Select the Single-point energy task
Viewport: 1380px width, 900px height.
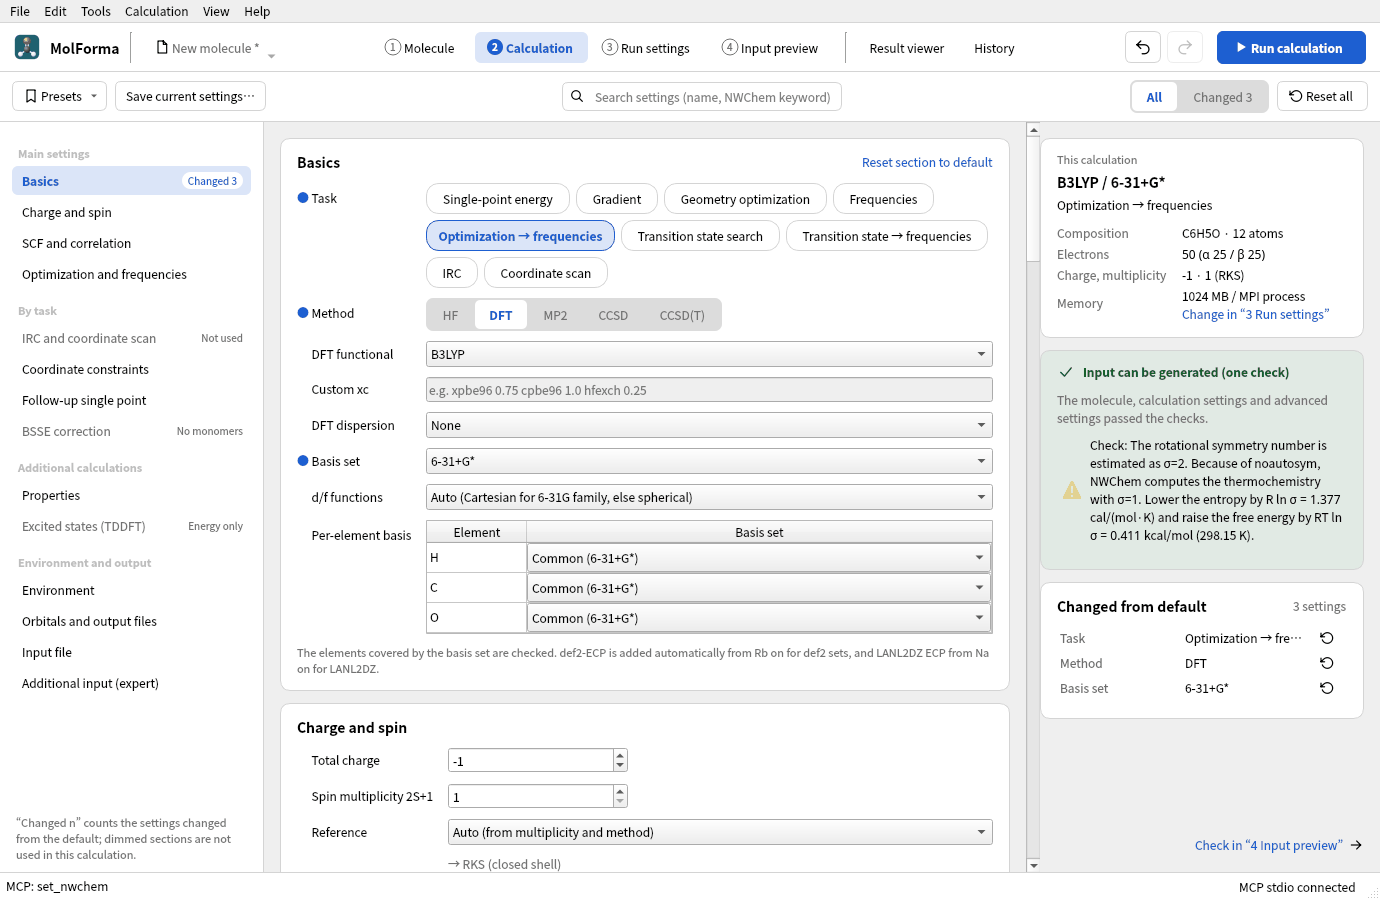click(x=498, y=199)
